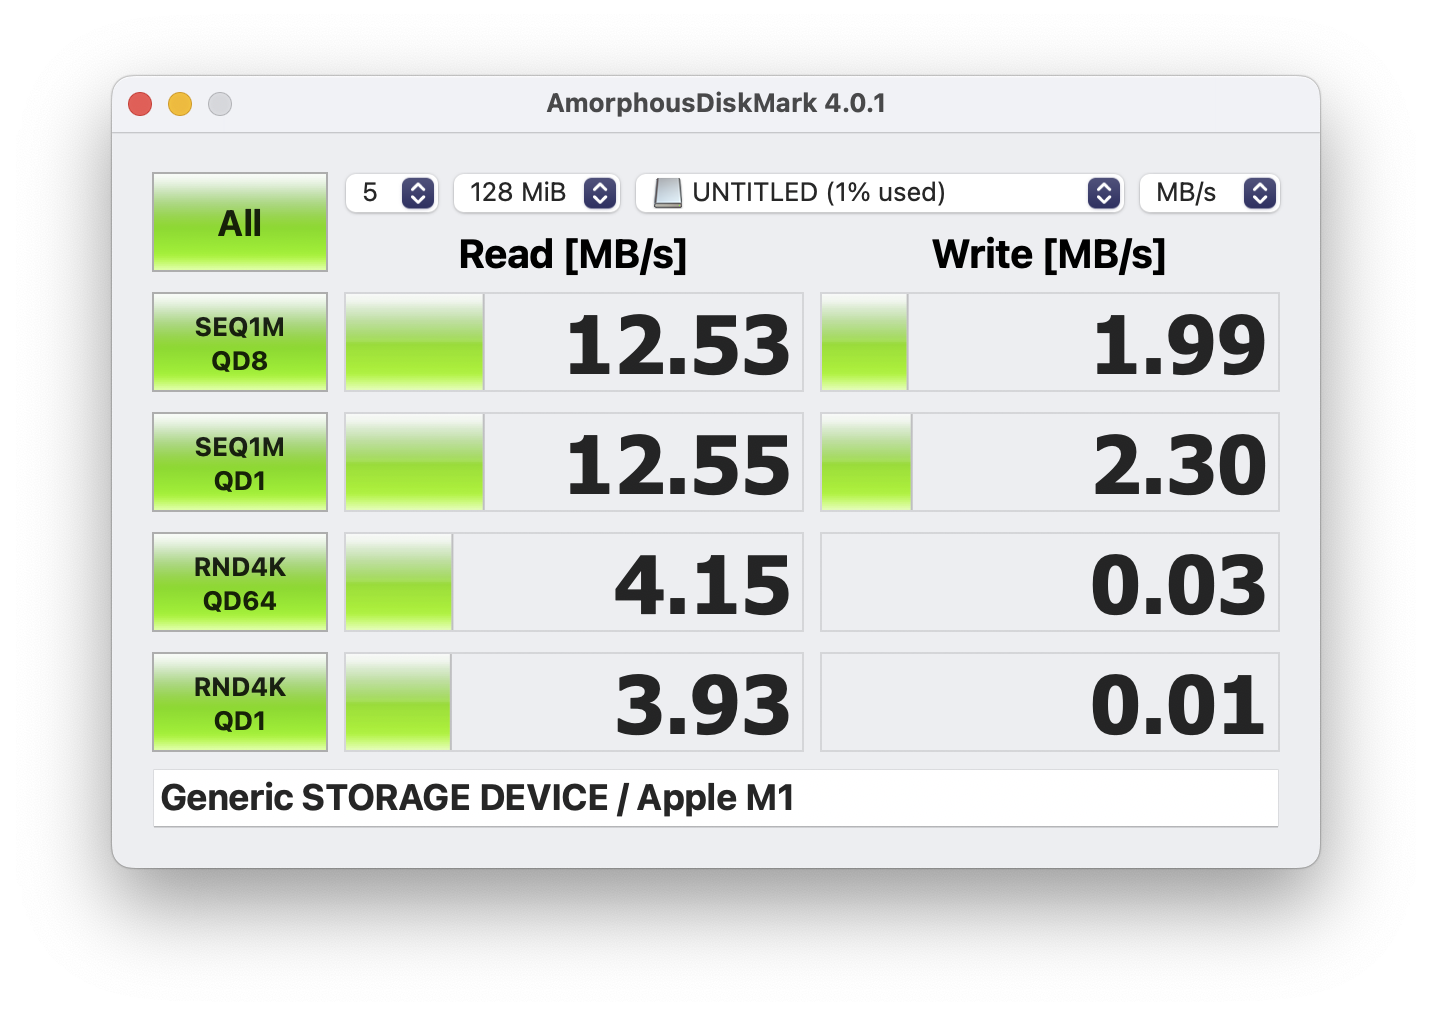Click the stepper arrows on test count
This screenshot has height=1016, width=1432.
pyautogui.click(x=418, y=192)
